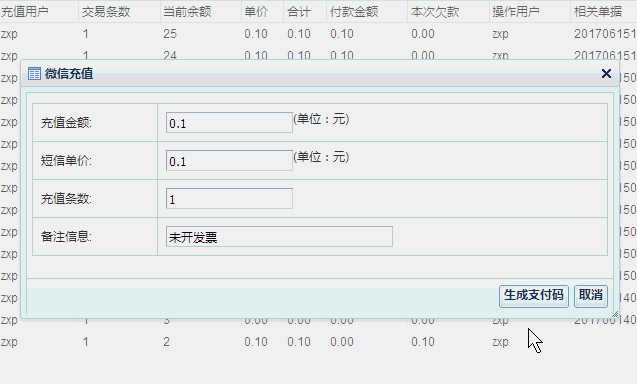Sort by 合计 column header
Image resolution: width=637 pixels, height=384 pixels.
(299, 12)
